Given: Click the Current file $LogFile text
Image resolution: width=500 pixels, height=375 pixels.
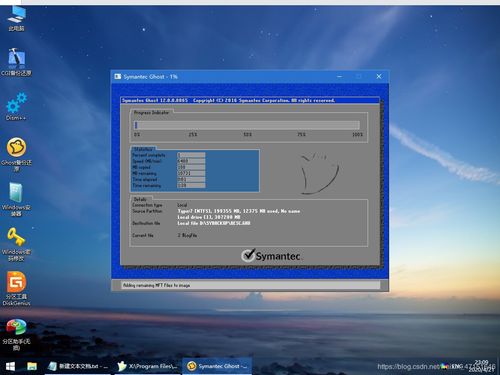Looking at the screenshot, I should pos(187,235).
